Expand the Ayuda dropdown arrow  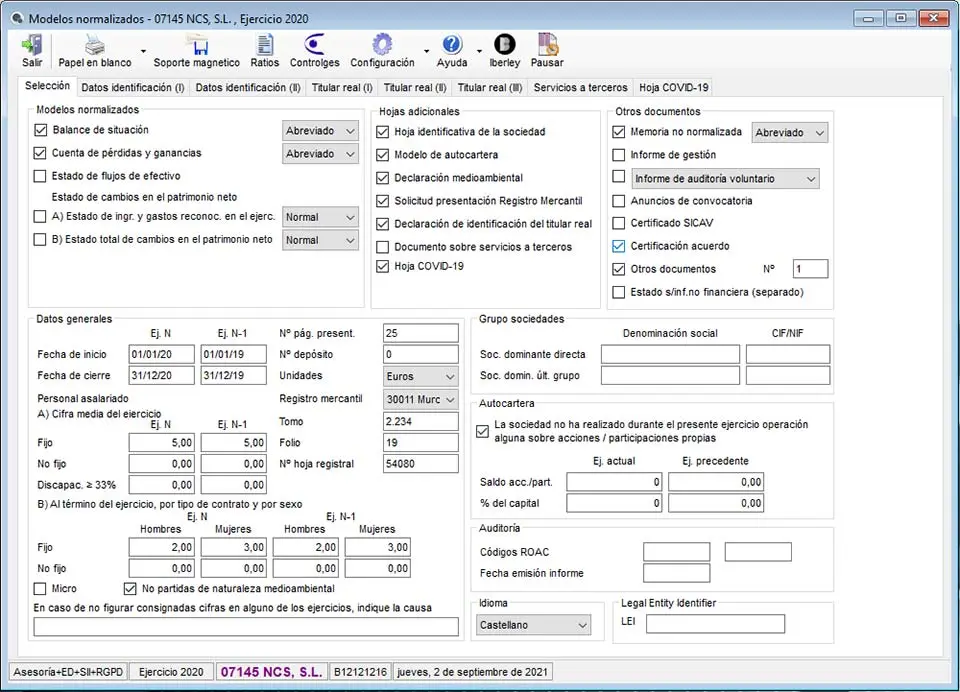479,51
